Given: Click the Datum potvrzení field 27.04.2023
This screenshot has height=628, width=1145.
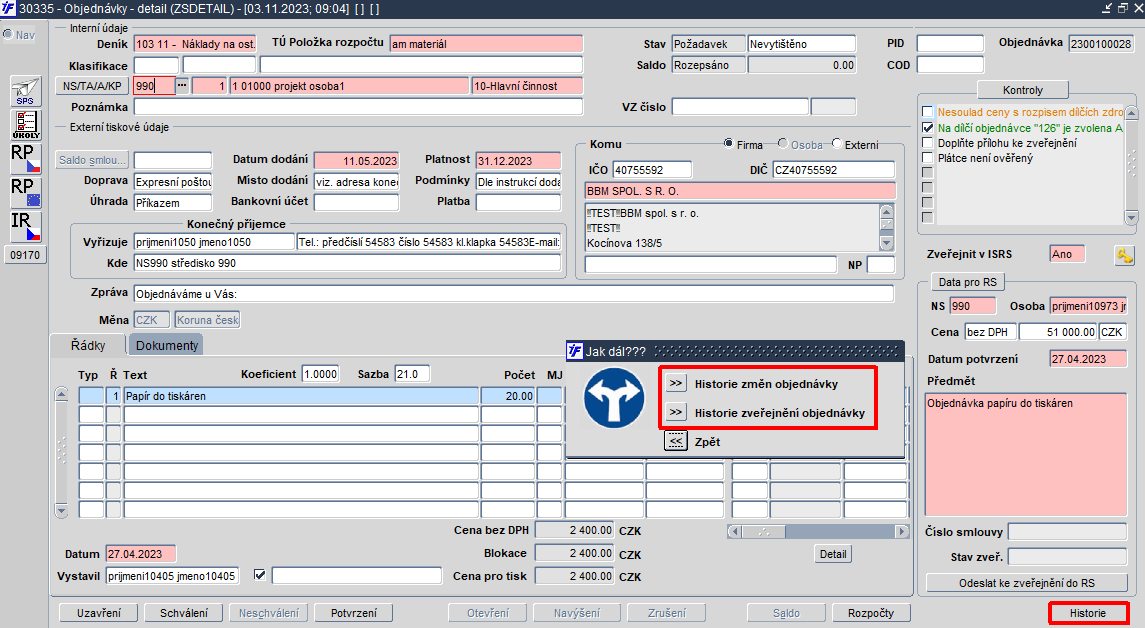Looking at the screenshot, I should tap(1088, 359).
